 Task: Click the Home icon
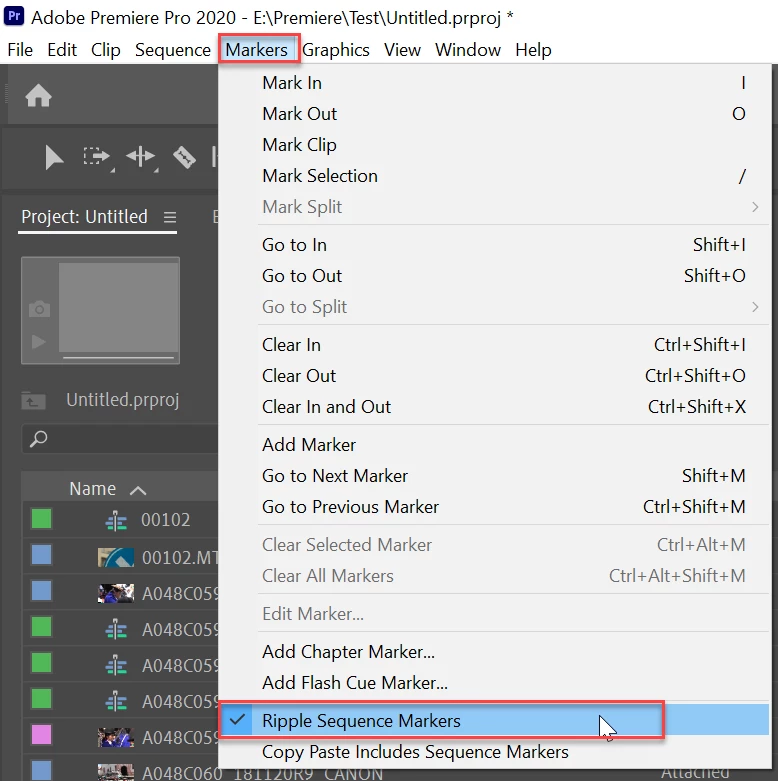pos(38,96)
